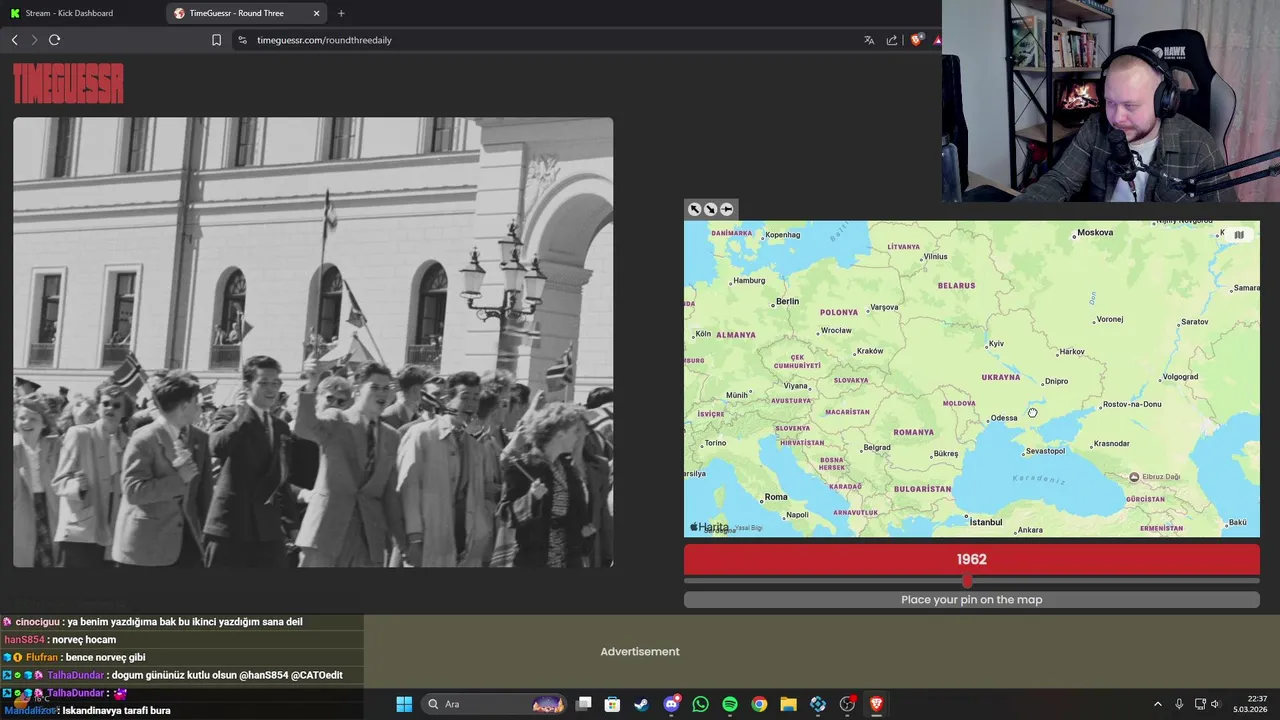The image size is (1280, 720).
Task: Open Google Chrome from the taskbar
Action: [x=759, y=704]
